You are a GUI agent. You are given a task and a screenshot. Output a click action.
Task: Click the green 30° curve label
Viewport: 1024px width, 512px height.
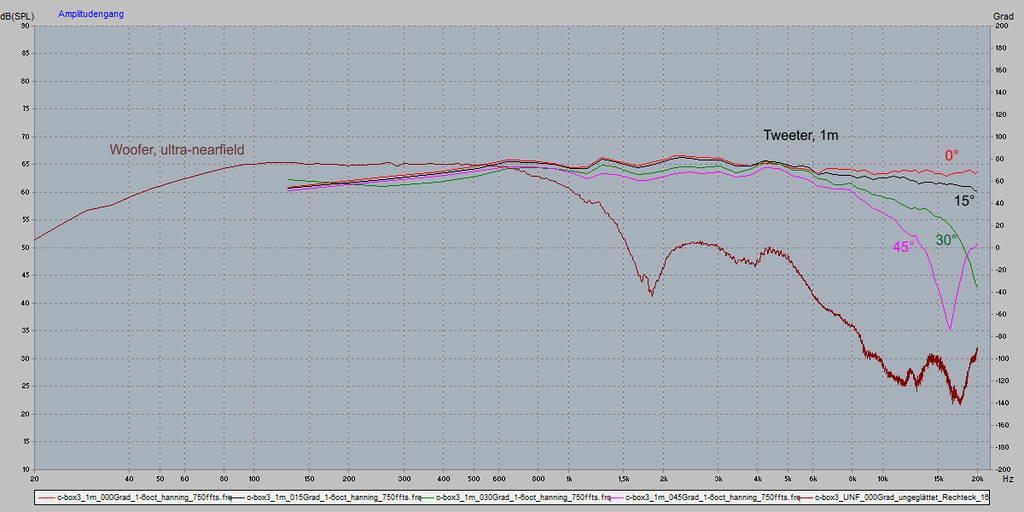[946, 240]
